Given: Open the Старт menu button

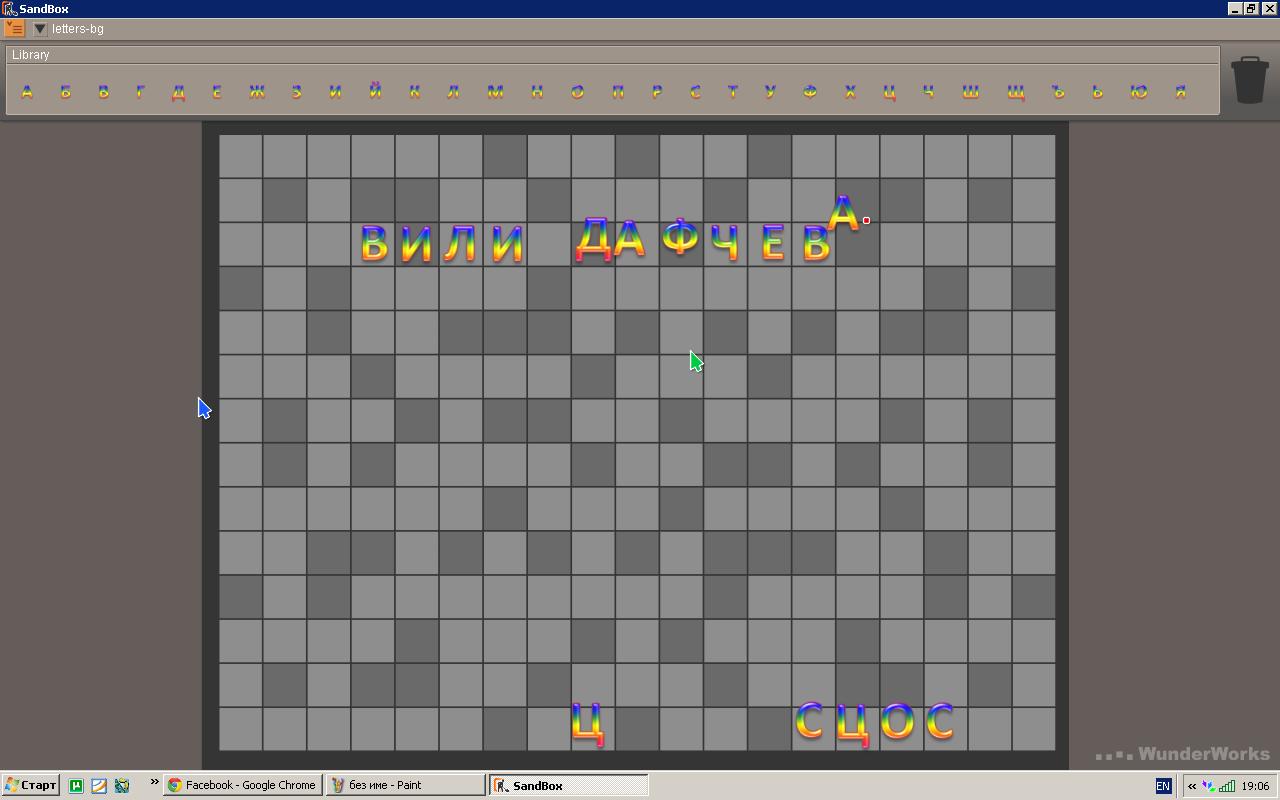Looking at the screenshot, I should (30, 785).
